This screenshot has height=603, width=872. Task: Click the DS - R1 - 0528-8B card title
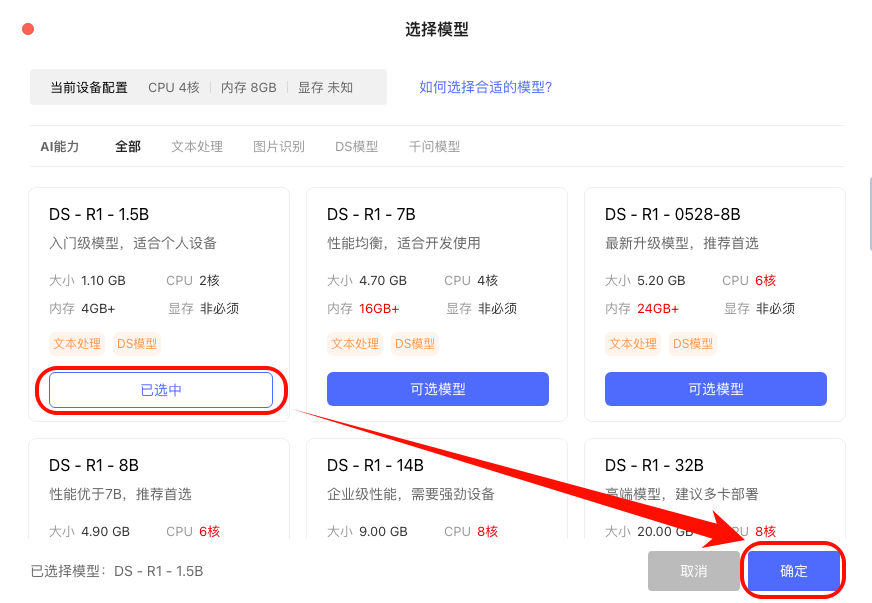click(672, 214)
